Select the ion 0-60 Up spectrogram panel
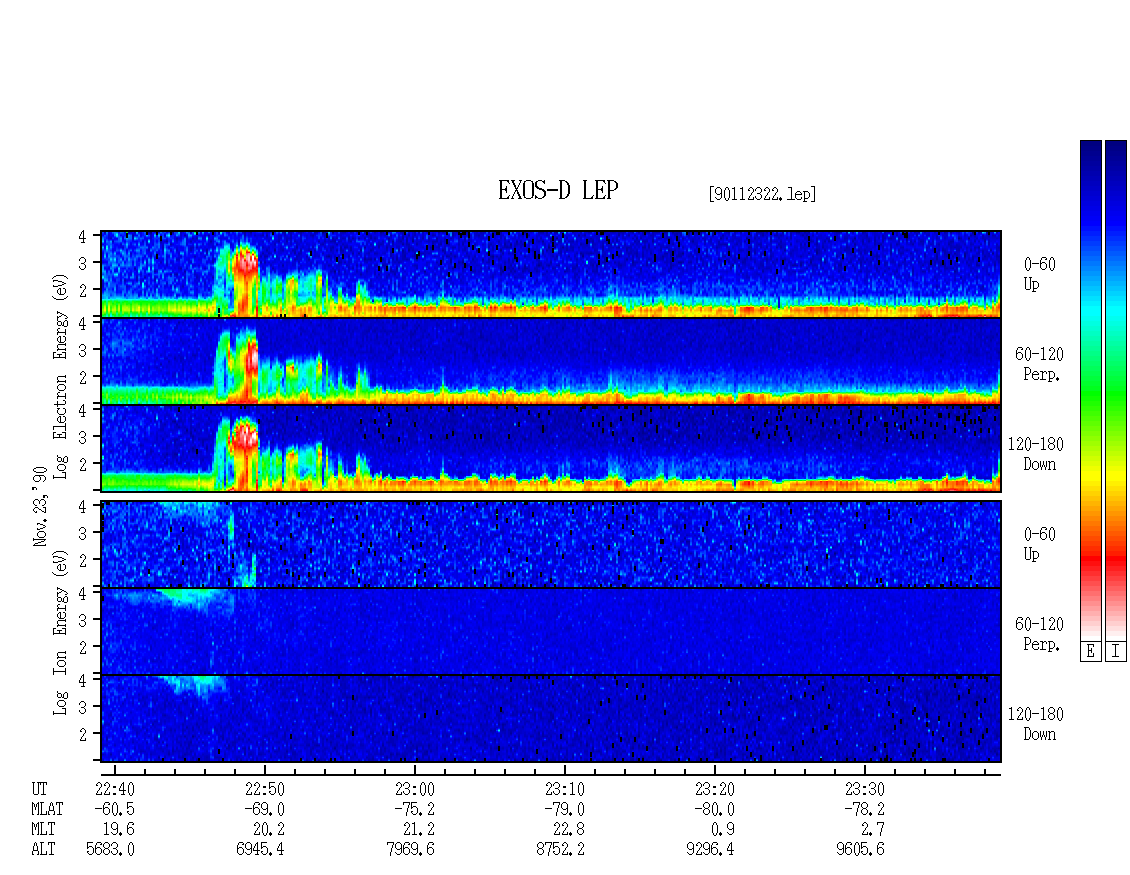 click(551, 544)
